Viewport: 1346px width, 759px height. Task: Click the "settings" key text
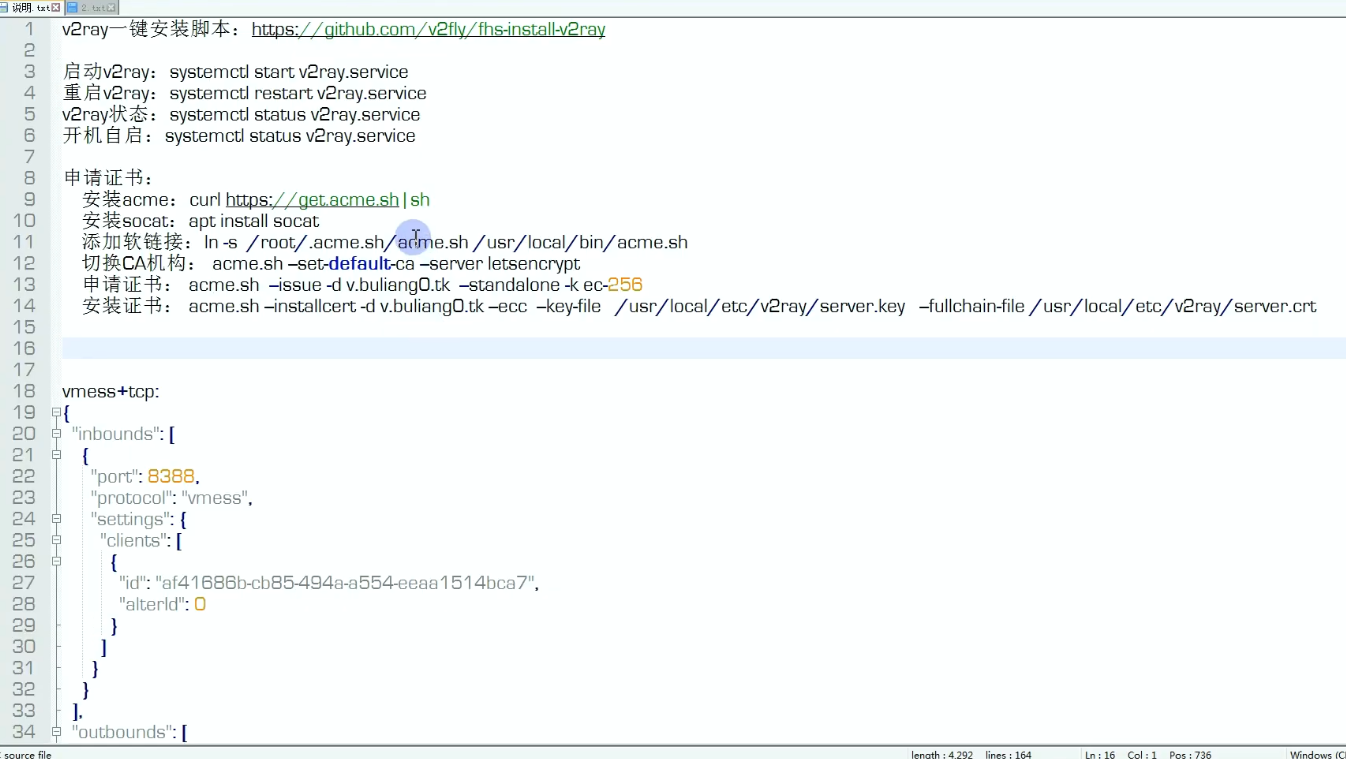[x=129, y=519]
